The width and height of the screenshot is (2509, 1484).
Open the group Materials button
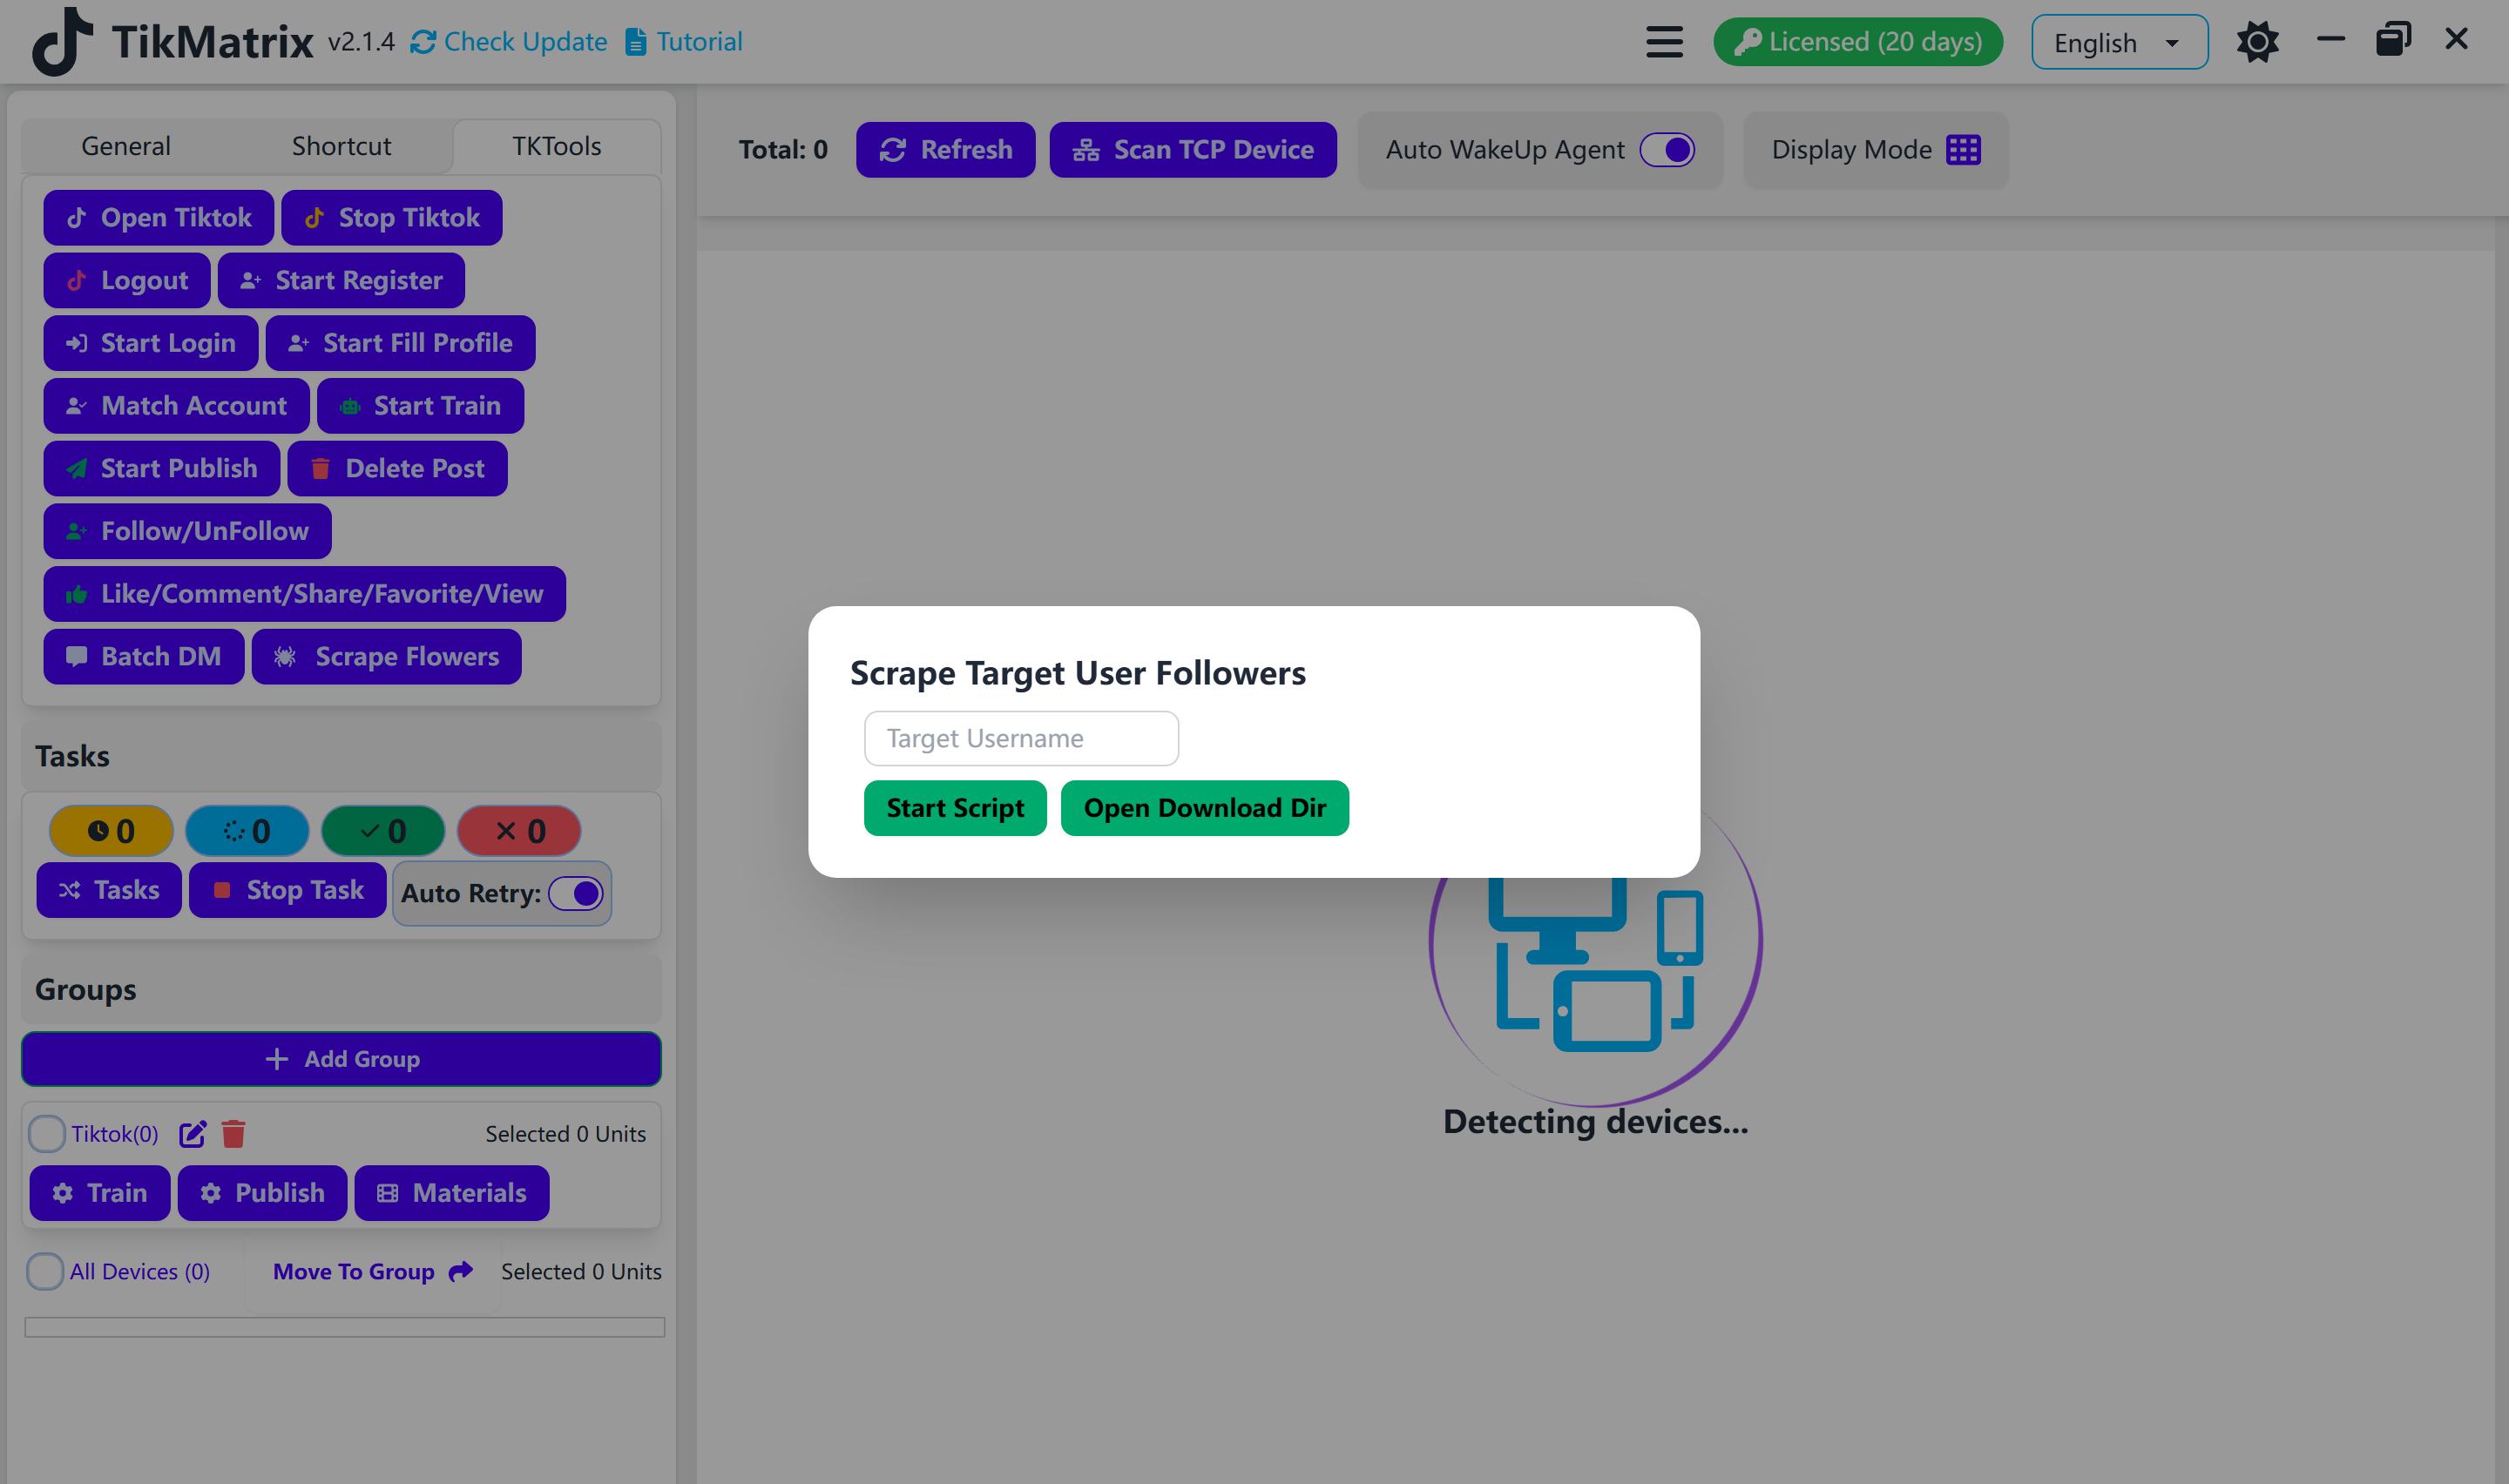tap(452, 1193)
